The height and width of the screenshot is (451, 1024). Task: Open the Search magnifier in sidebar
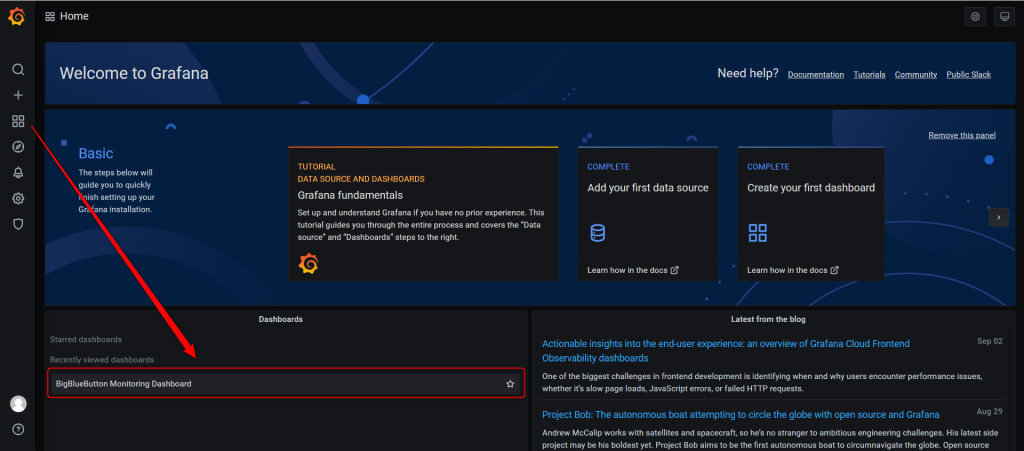18,69
